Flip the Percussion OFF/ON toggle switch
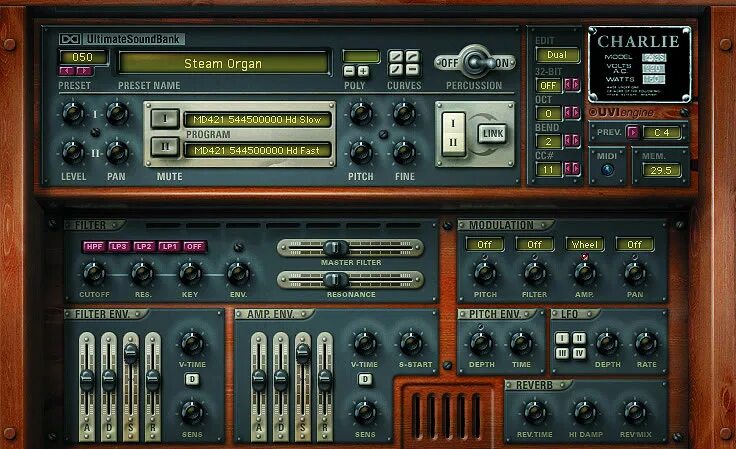736x449 pixels. 475,62
